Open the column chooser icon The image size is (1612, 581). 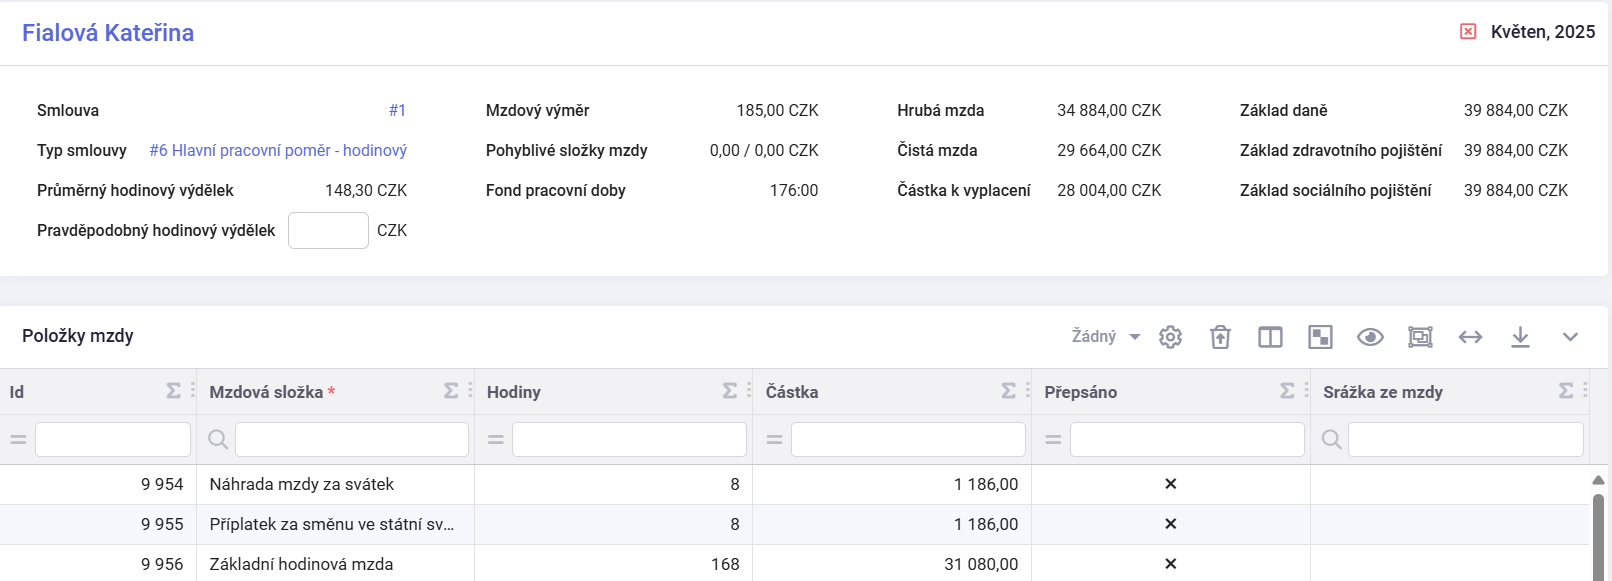coord(1270,337)
